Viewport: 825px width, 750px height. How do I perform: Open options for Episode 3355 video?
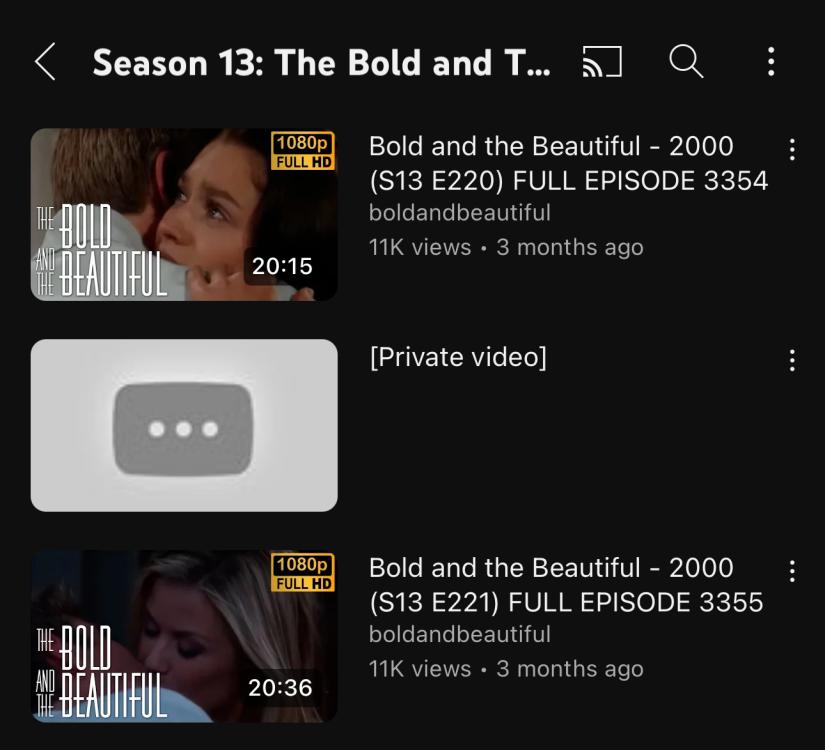point(792,571)
